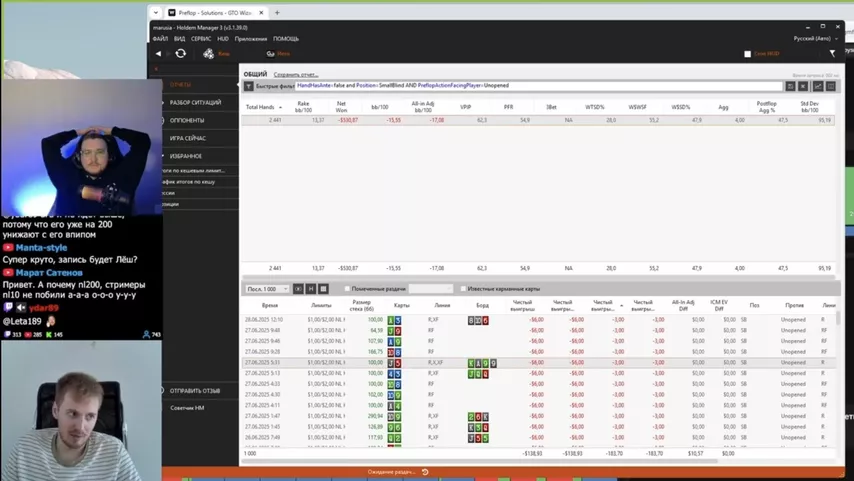Click the Сохранить отчет link
The image size is (854, 481).
[x=296, y=75]
